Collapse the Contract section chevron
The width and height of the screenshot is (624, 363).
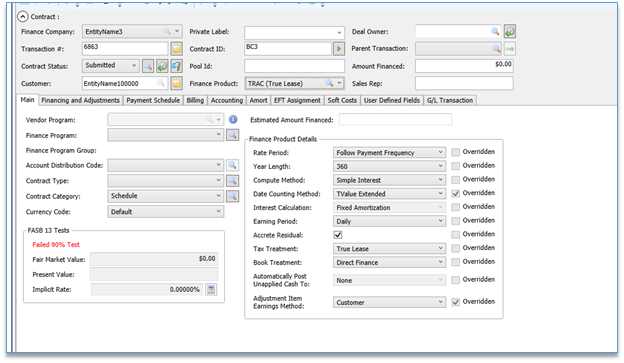(x=23, y=17)
